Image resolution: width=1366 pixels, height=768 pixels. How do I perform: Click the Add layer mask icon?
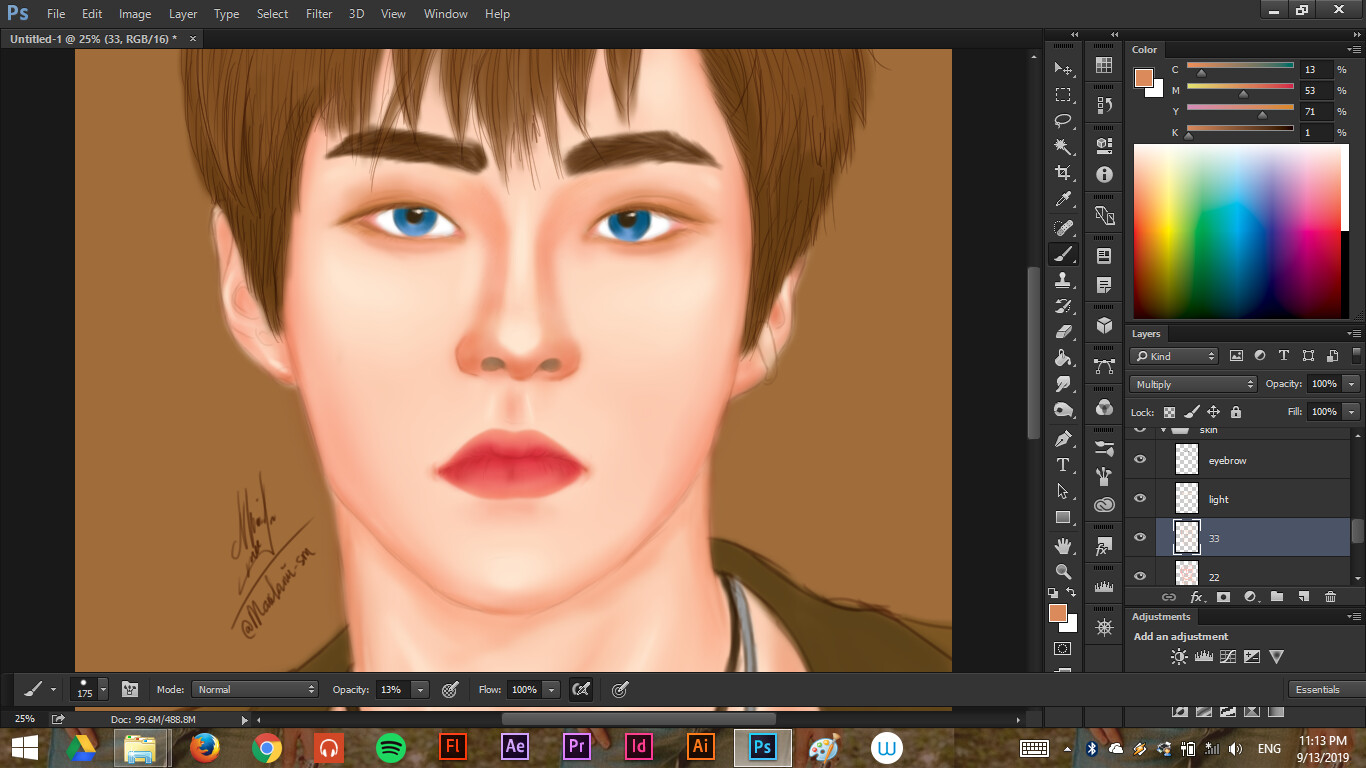(1223, 597)
